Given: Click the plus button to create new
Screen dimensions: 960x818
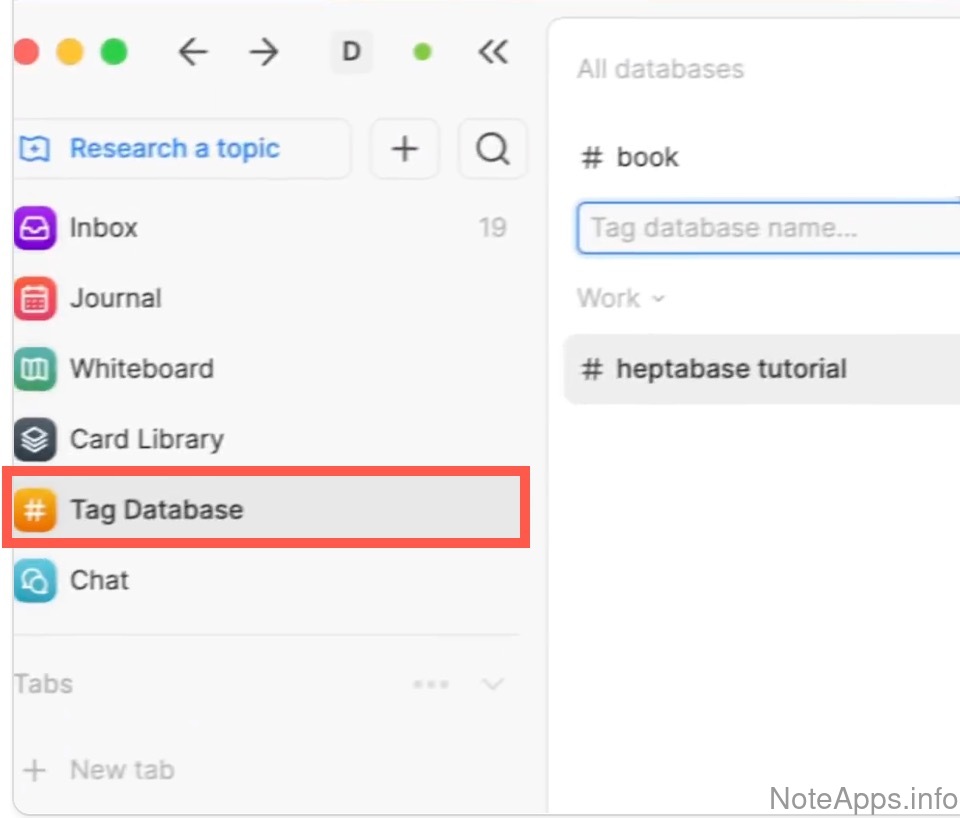Looking at the screenshot, I should (404, 149).
